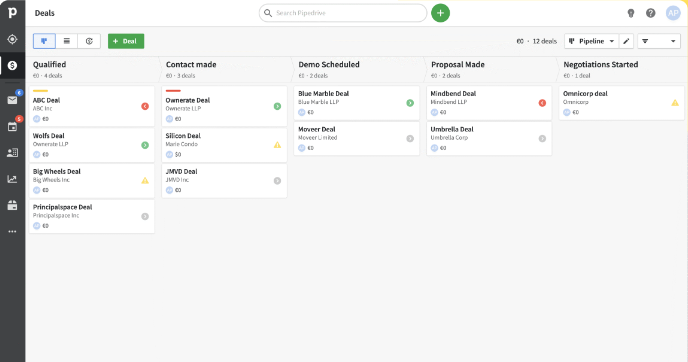This screenshot has width=688, height=362.
Task: Click Marie Condo contact on Silicon Deal
Action: point(182,144)
